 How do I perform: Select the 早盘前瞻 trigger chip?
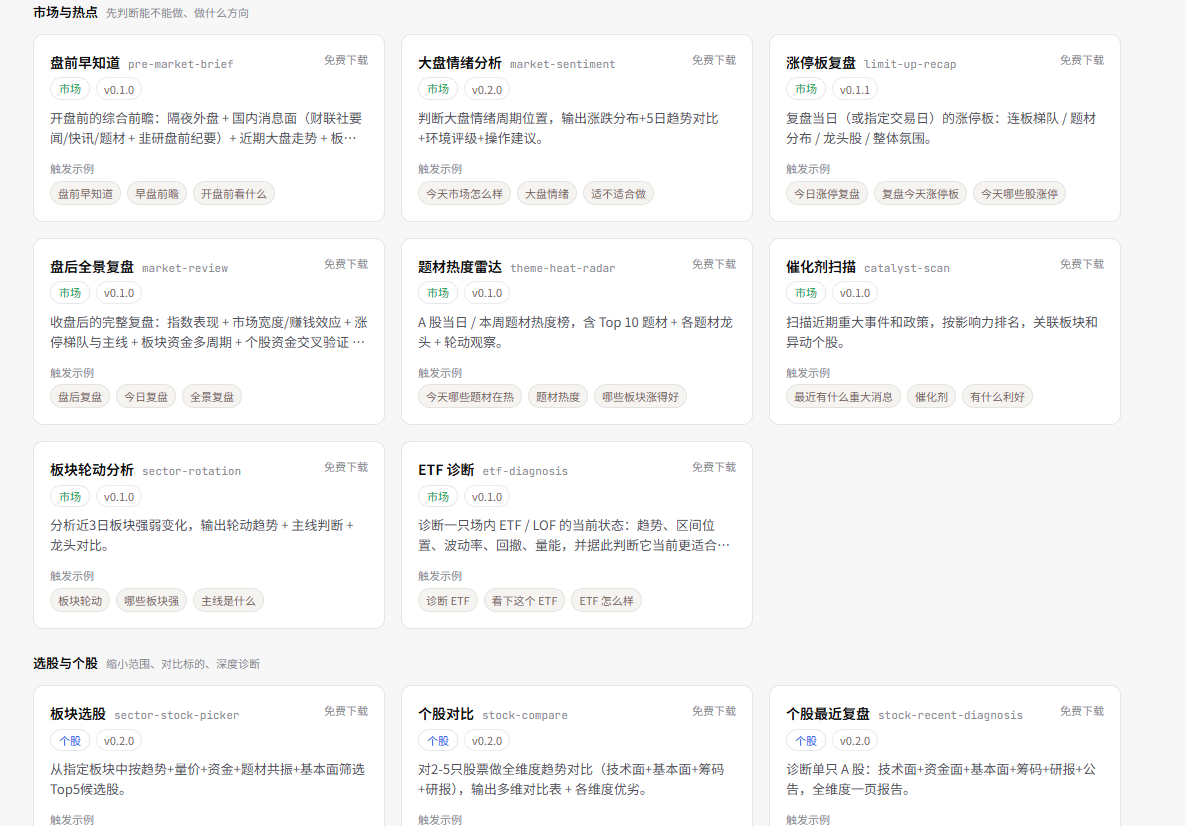pos(157,194)
